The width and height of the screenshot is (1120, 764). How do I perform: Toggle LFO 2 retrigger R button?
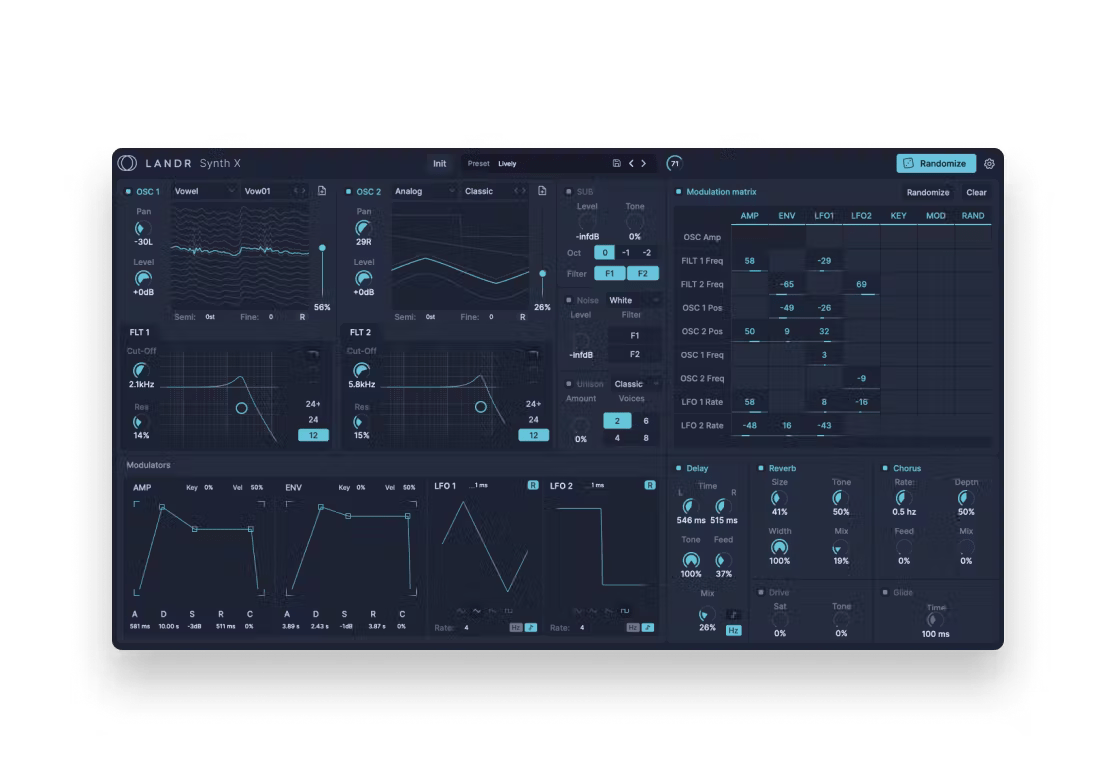tap(650, 485)
